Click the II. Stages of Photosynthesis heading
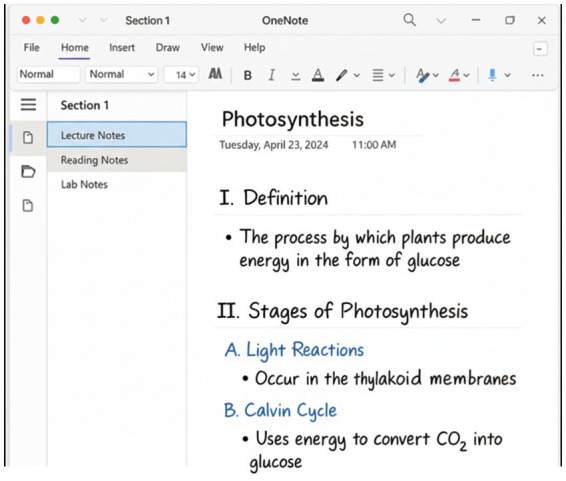Image resolution: width=566 pixels, height=481 pixels. click(343, 311)
